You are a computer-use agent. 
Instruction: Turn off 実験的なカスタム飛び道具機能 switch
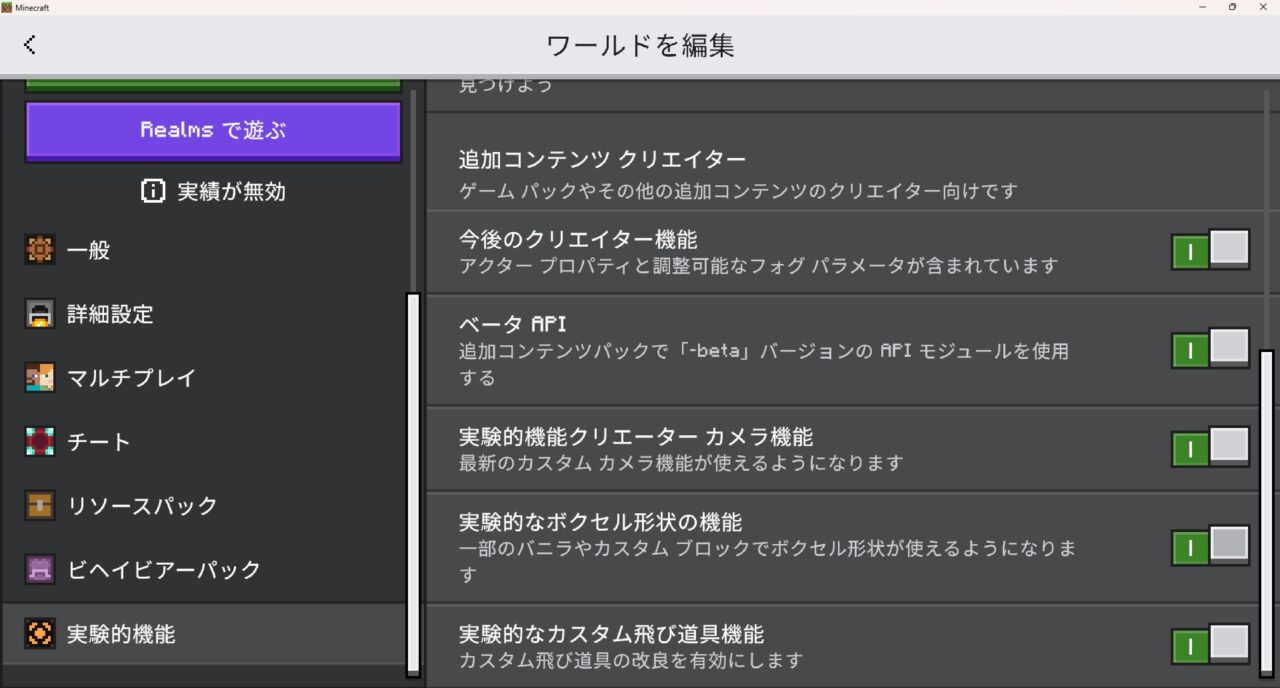coord(1210,644)
